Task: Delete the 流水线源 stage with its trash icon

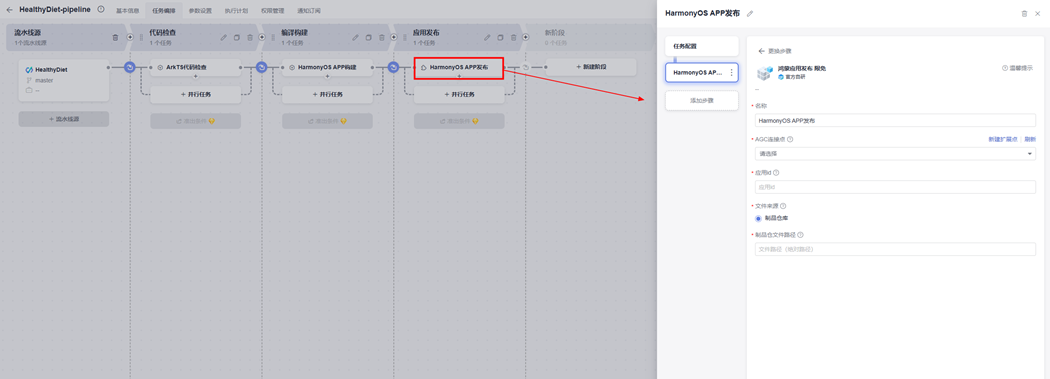Action: [x=115, y=37]
